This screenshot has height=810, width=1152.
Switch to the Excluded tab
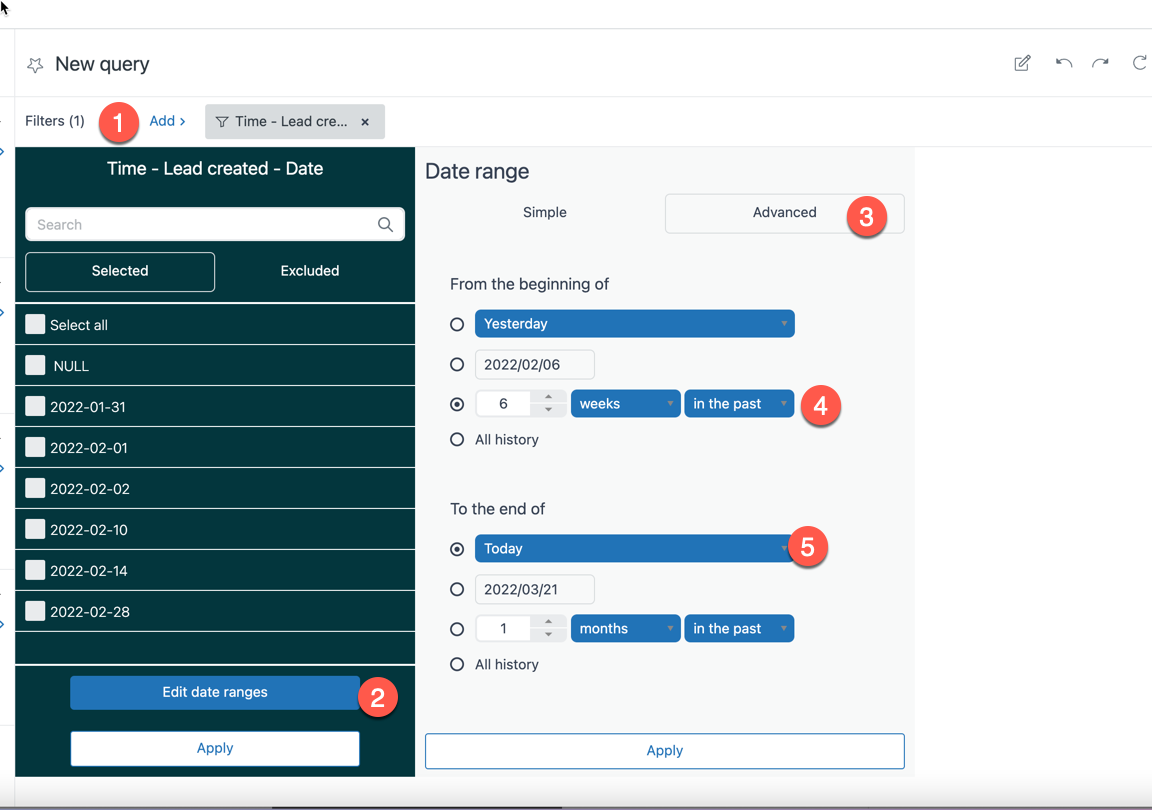click(x=310, y=271)
